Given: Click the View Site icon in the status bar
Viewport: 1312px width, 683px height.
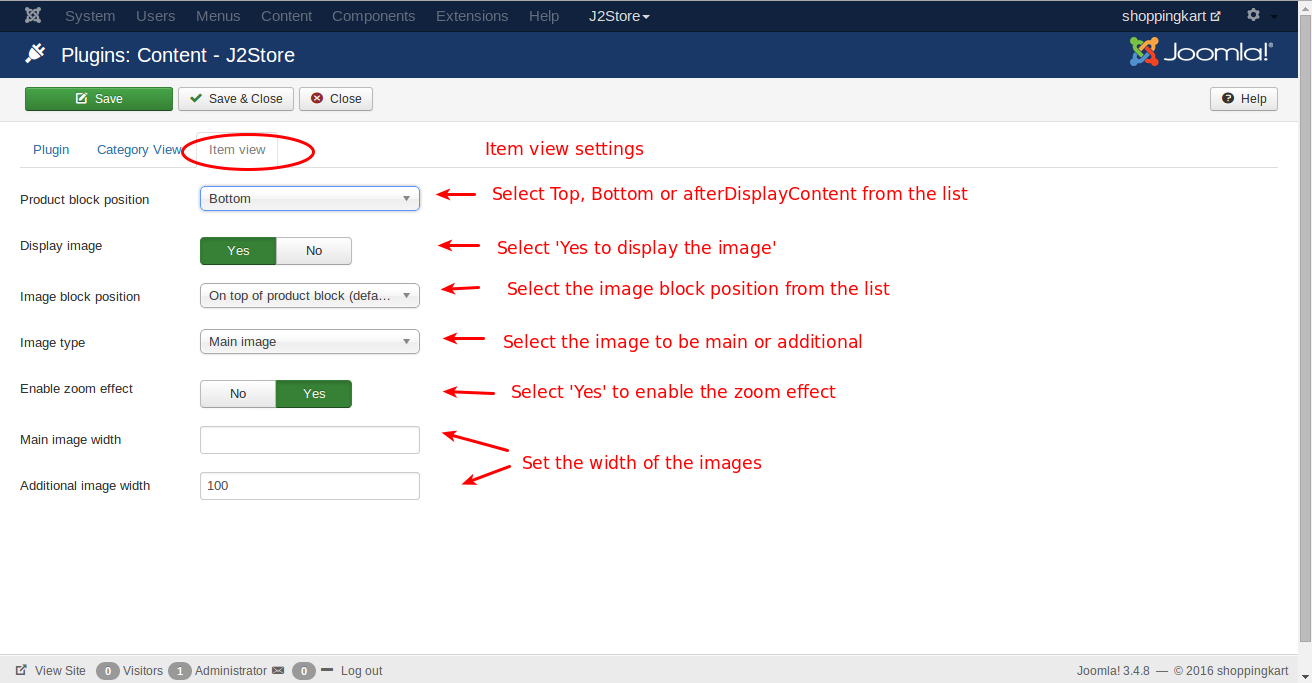Looking at the screenshot, I should coord(23,670).
